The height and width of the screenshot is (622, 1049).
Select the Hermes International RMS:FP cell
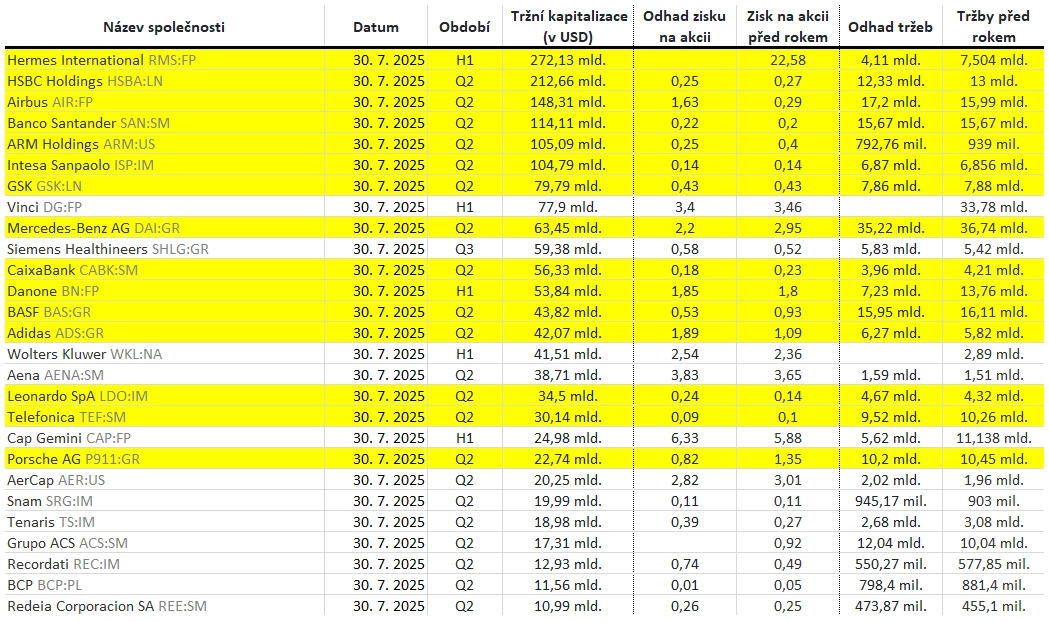[x=165, y=60]
